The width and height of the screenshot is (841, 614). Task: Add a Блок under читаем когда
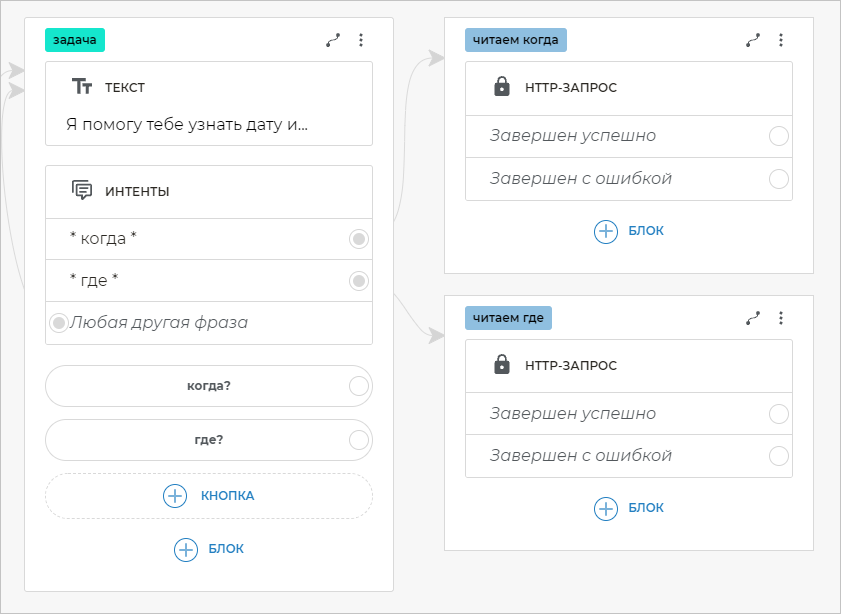606,231
